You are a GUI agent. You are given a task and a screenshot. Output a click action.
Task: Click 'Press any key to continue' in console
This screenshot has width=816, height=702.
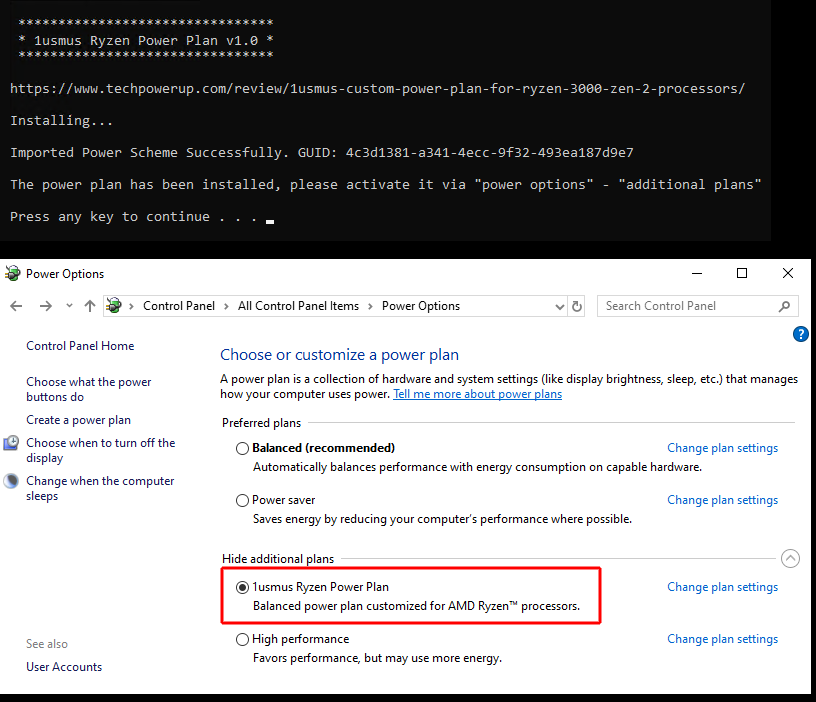coord(134,216)
